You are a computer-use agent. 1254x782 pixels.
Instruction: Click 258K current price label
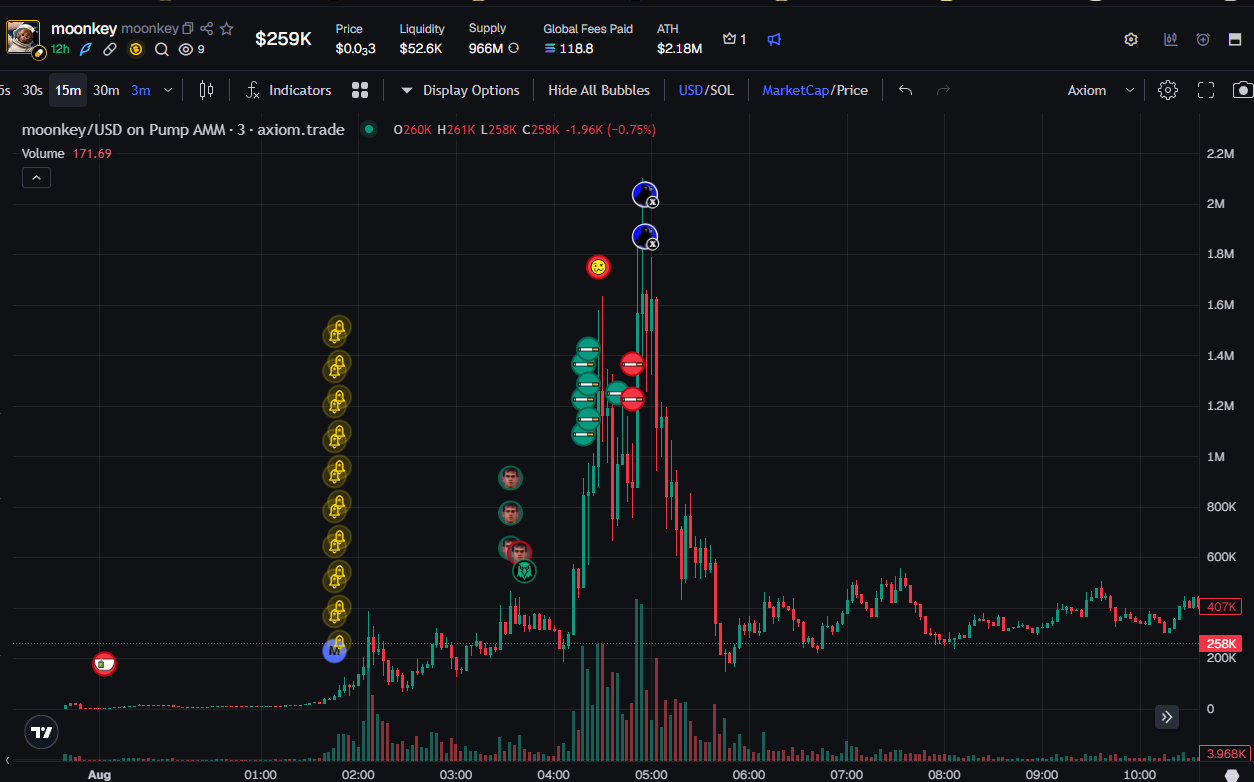click(1222, 644)
